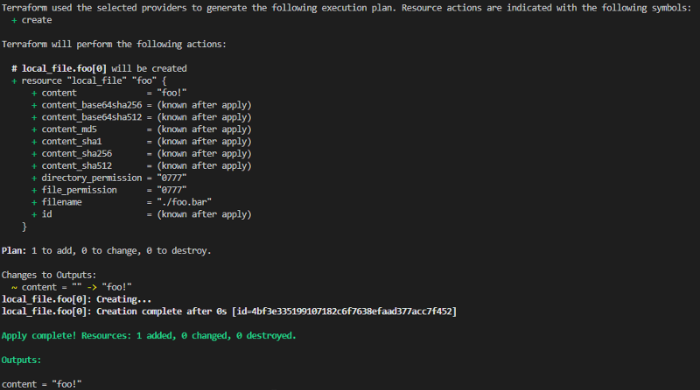Click the 'id = (known after apply)' row

click(141, 214)
